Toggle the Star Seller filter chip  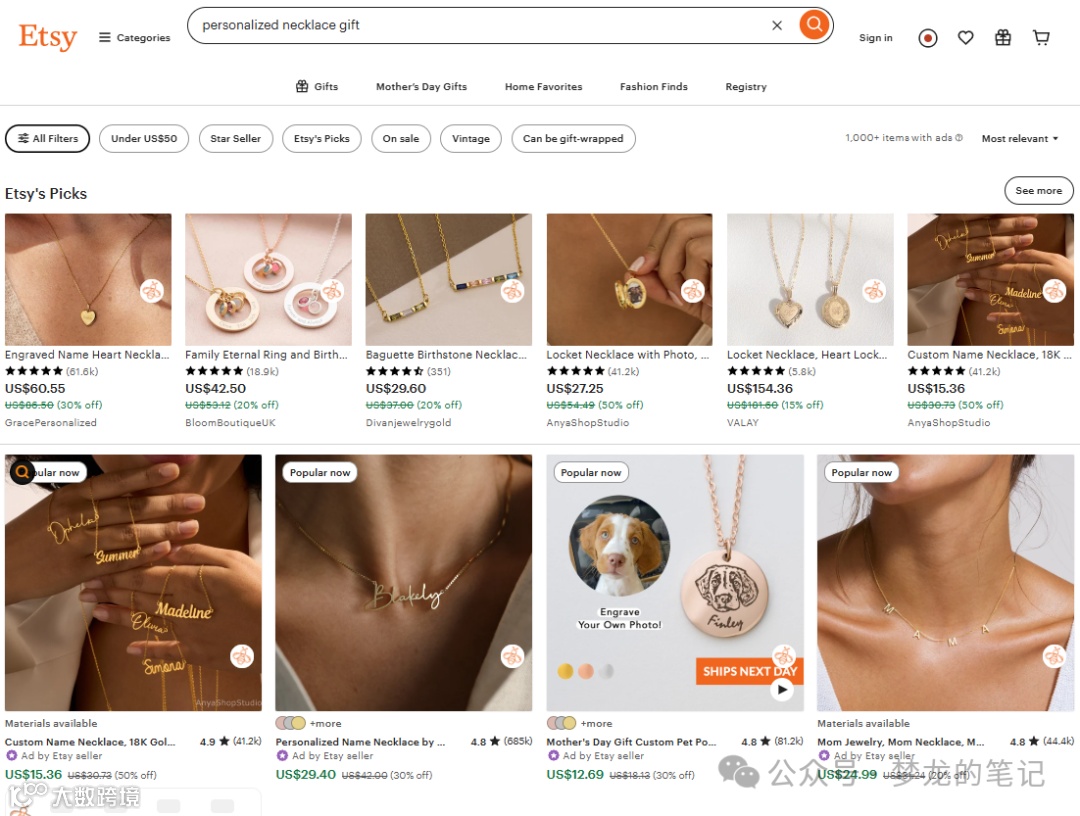pos(236,138)
